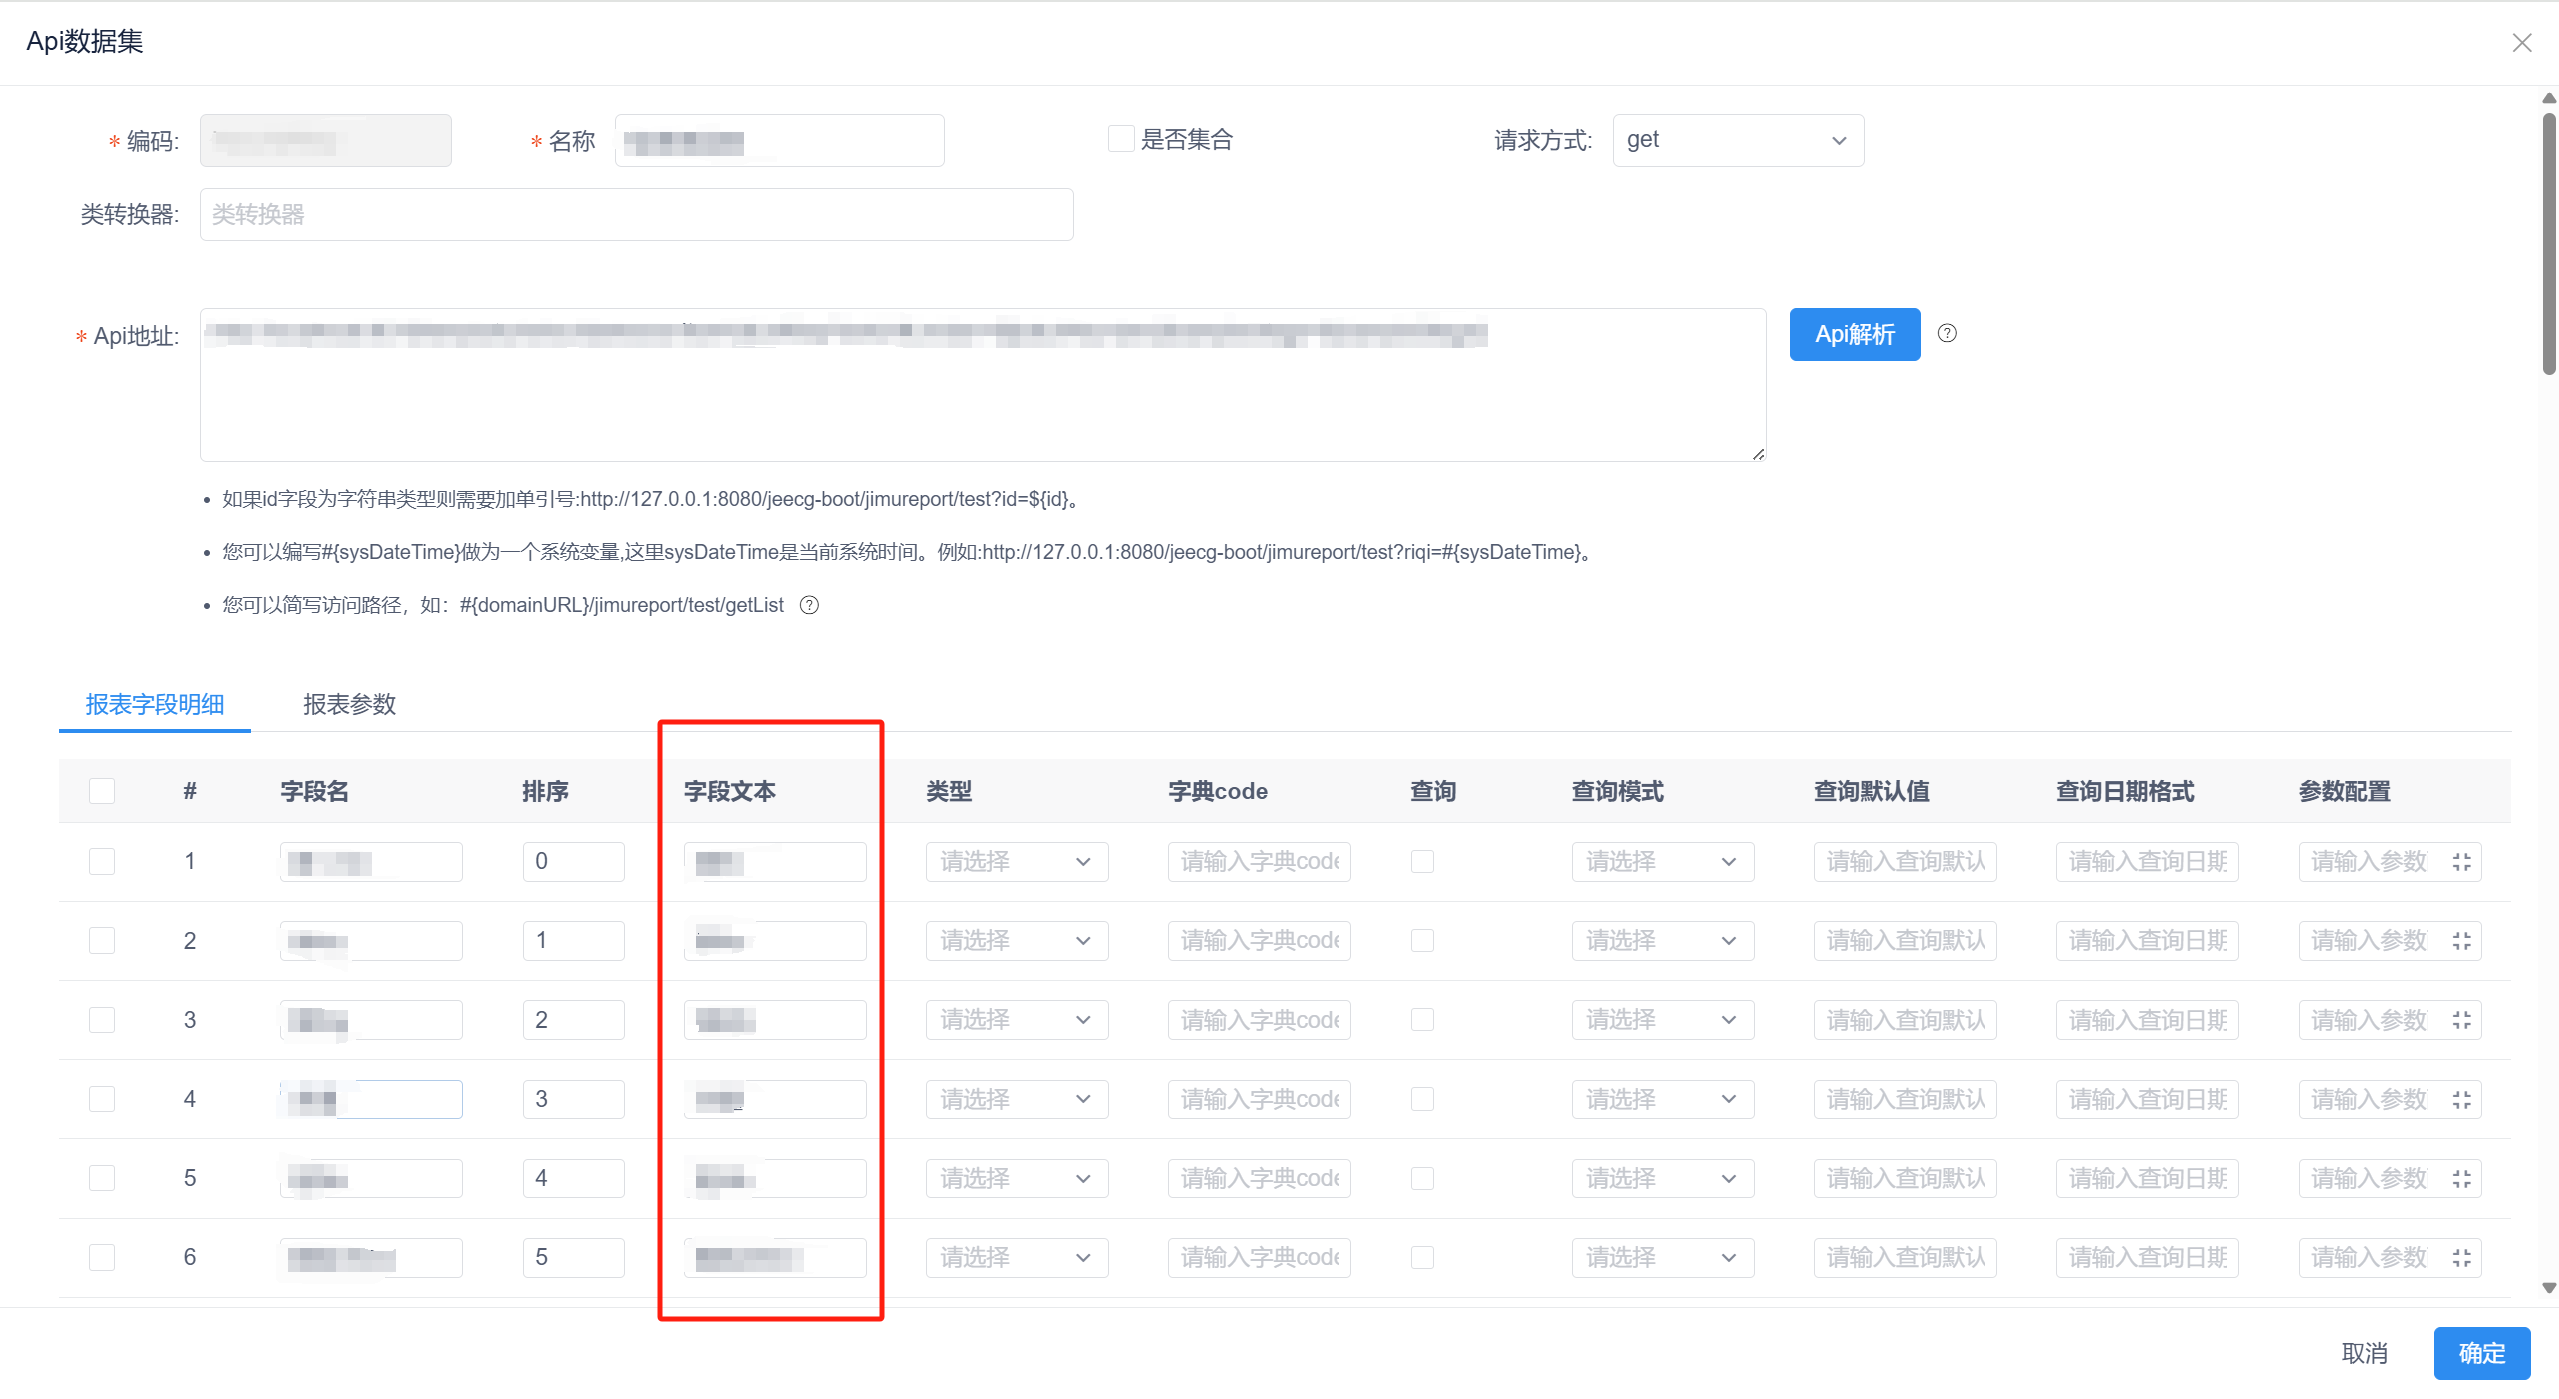Expand 参数配置 icon in row 6
The image size is (2559, 1399).
[2461, 1258]
